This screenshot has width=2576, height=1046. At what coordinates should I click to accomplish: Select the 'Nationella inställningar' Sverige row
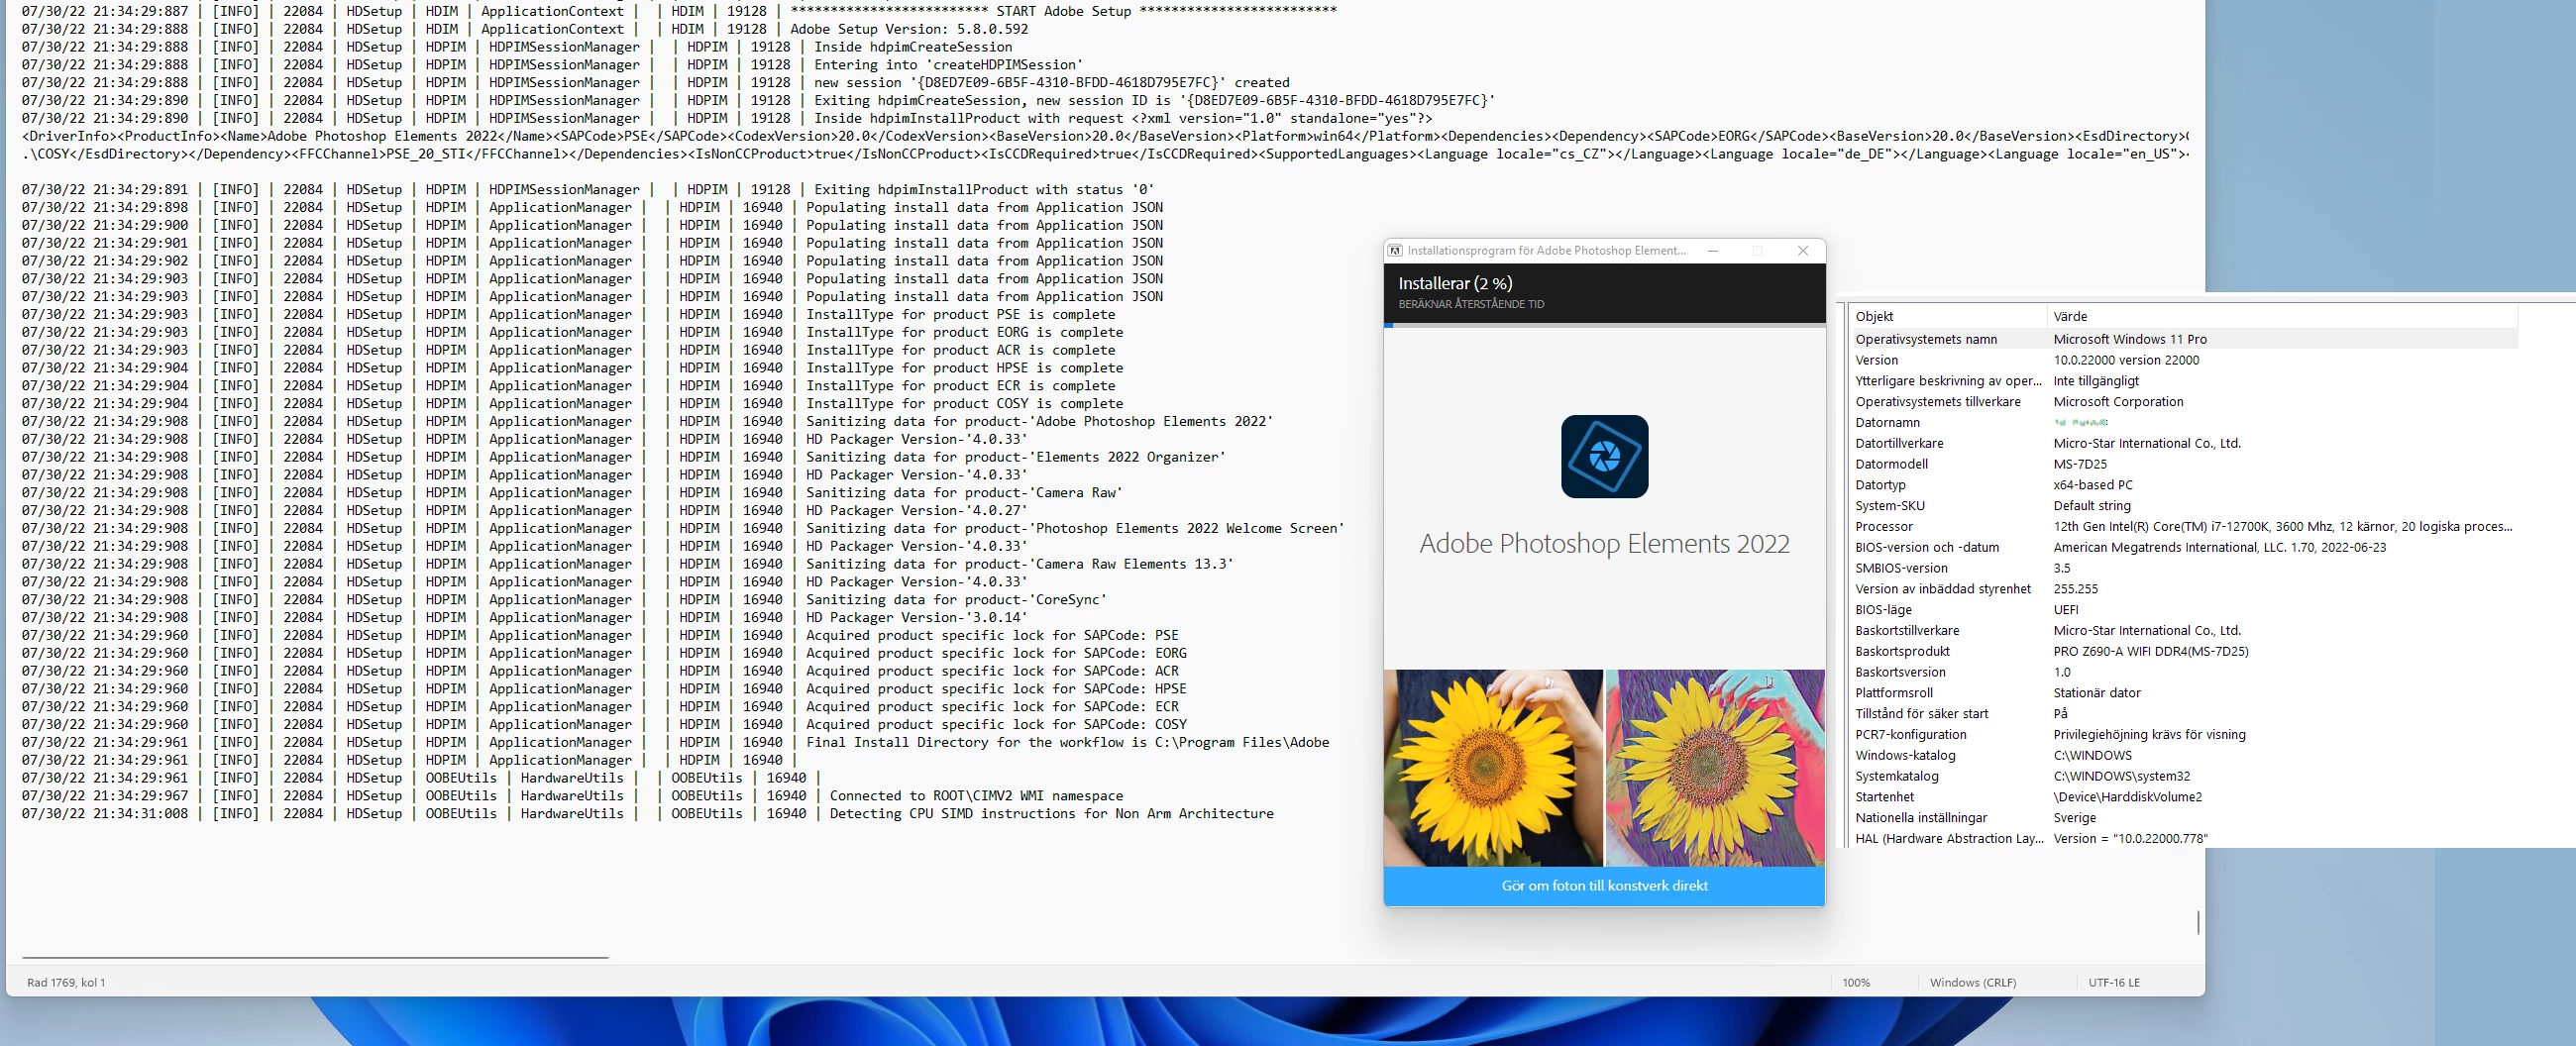click(x=2183, y=818)
